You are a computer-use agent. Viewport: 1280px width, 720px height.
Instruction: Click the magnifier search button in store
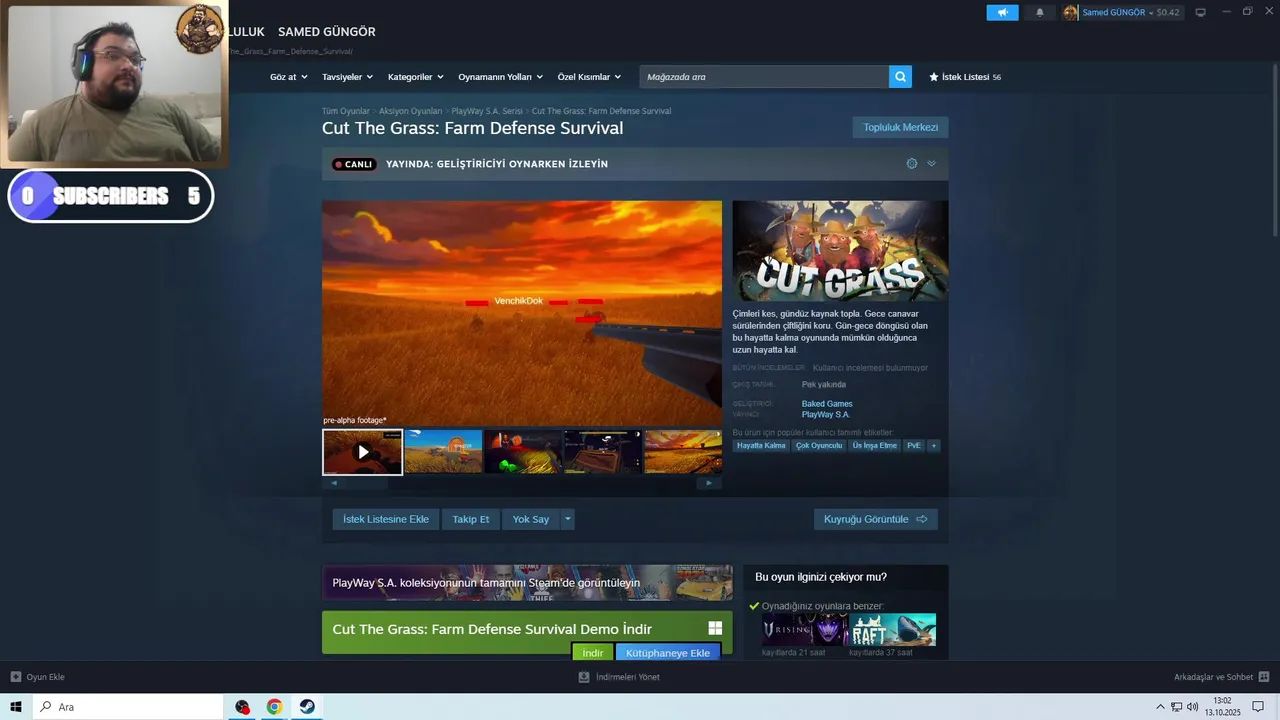coord(900,76)
